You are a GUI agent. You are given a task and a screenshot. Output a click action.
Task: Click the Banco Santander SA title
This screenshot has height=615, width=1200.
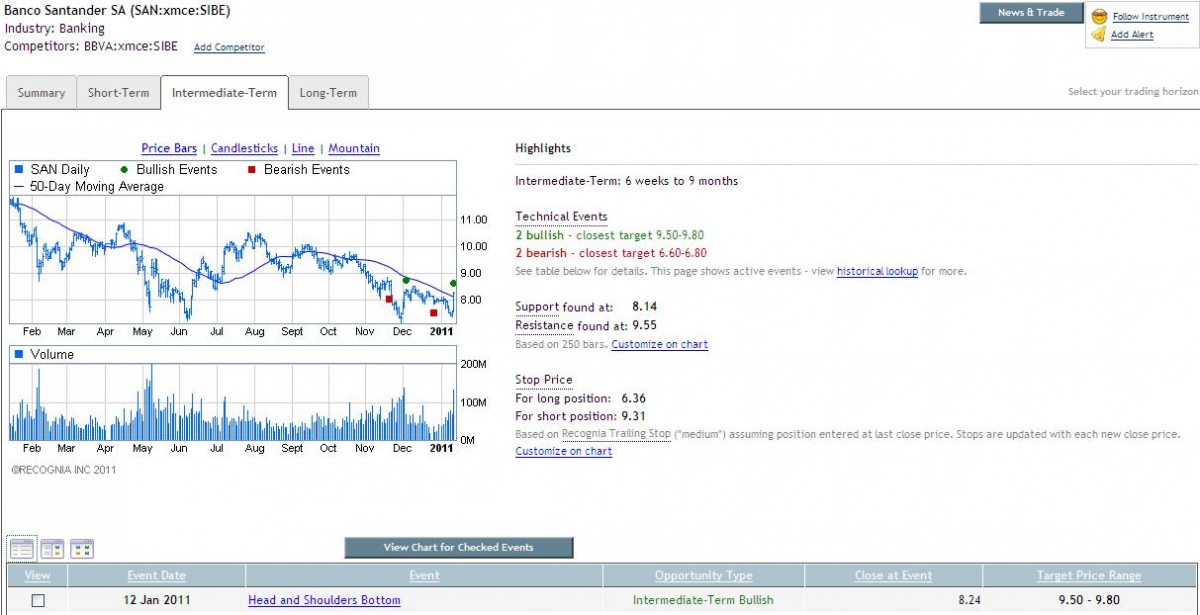[x=117, y=11]
